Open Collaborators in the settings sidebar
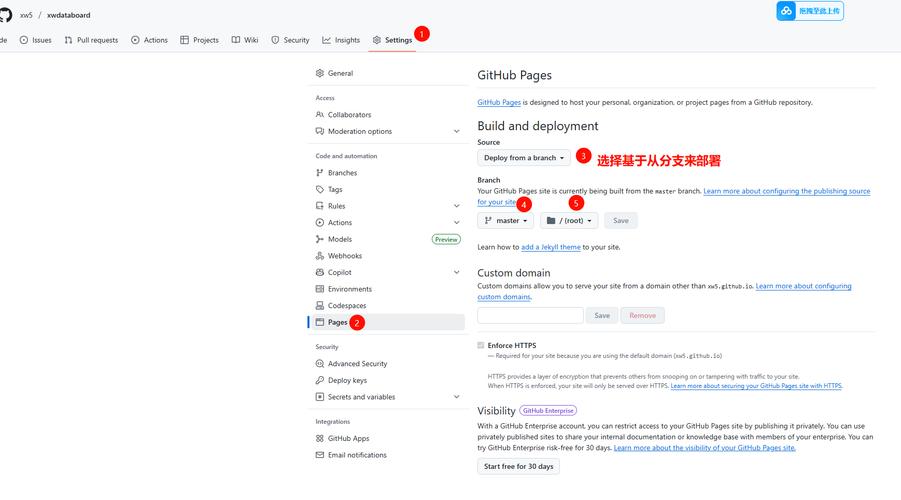901x500 pixels. tap(349, 115)
